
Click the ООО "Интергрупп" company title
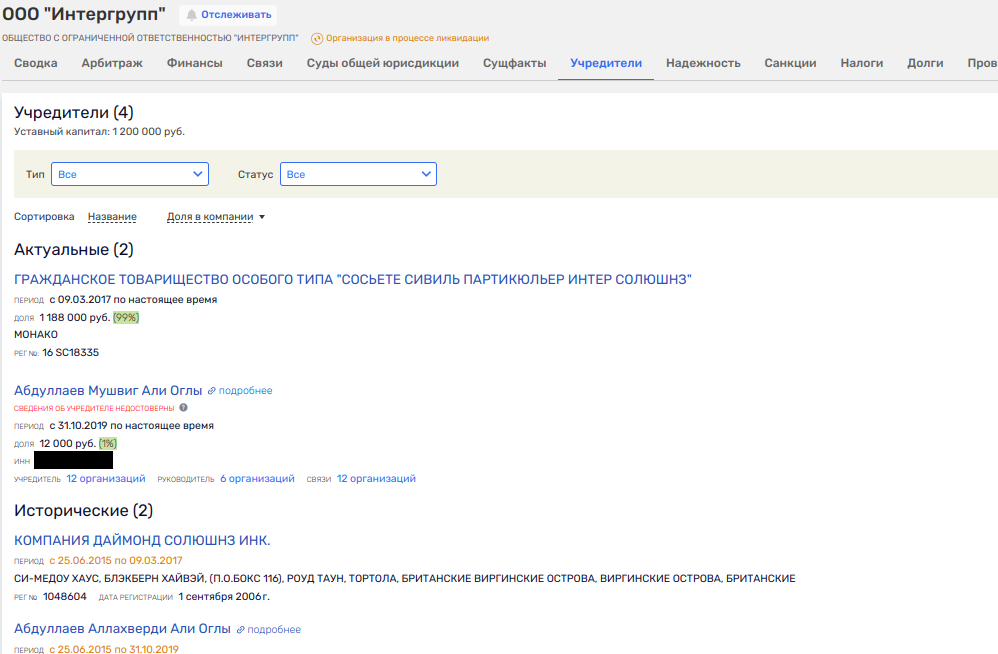(x=84, y=14)
